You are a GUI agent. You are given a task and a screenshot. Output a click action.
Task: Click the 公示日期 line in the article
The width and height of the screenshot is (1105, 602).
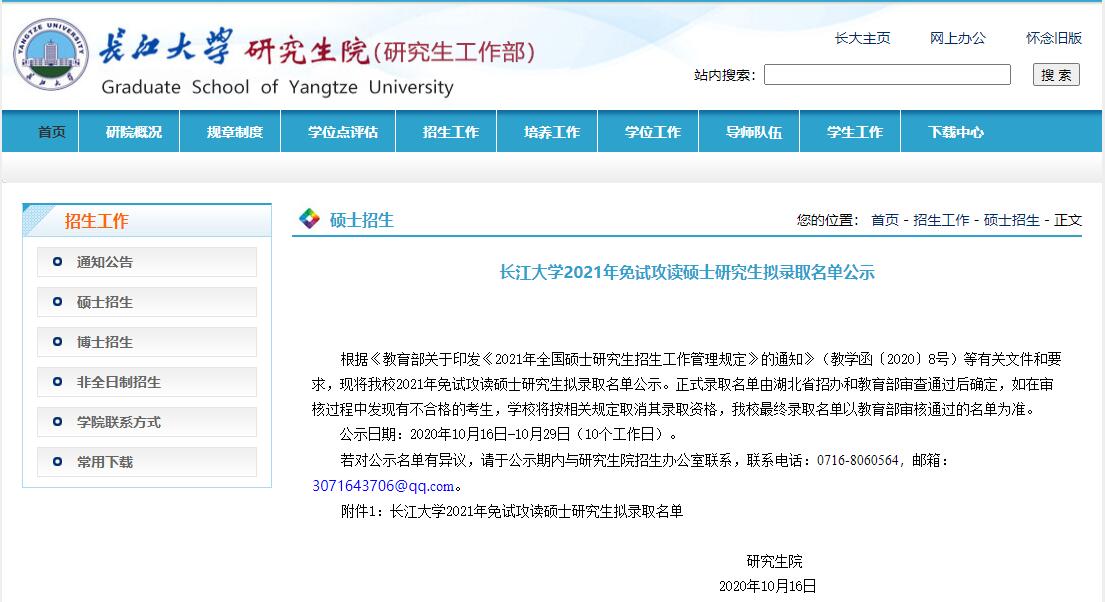coord(509,434)
